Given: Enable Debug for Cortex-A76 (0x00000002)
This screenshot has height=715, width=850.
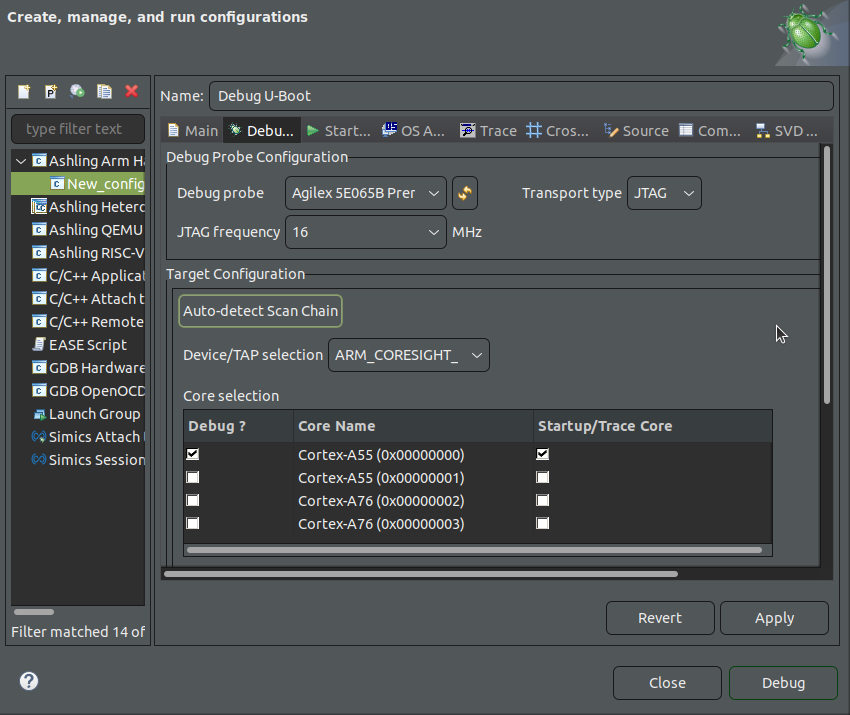Looking at the screenshot, I should (193, 500).
